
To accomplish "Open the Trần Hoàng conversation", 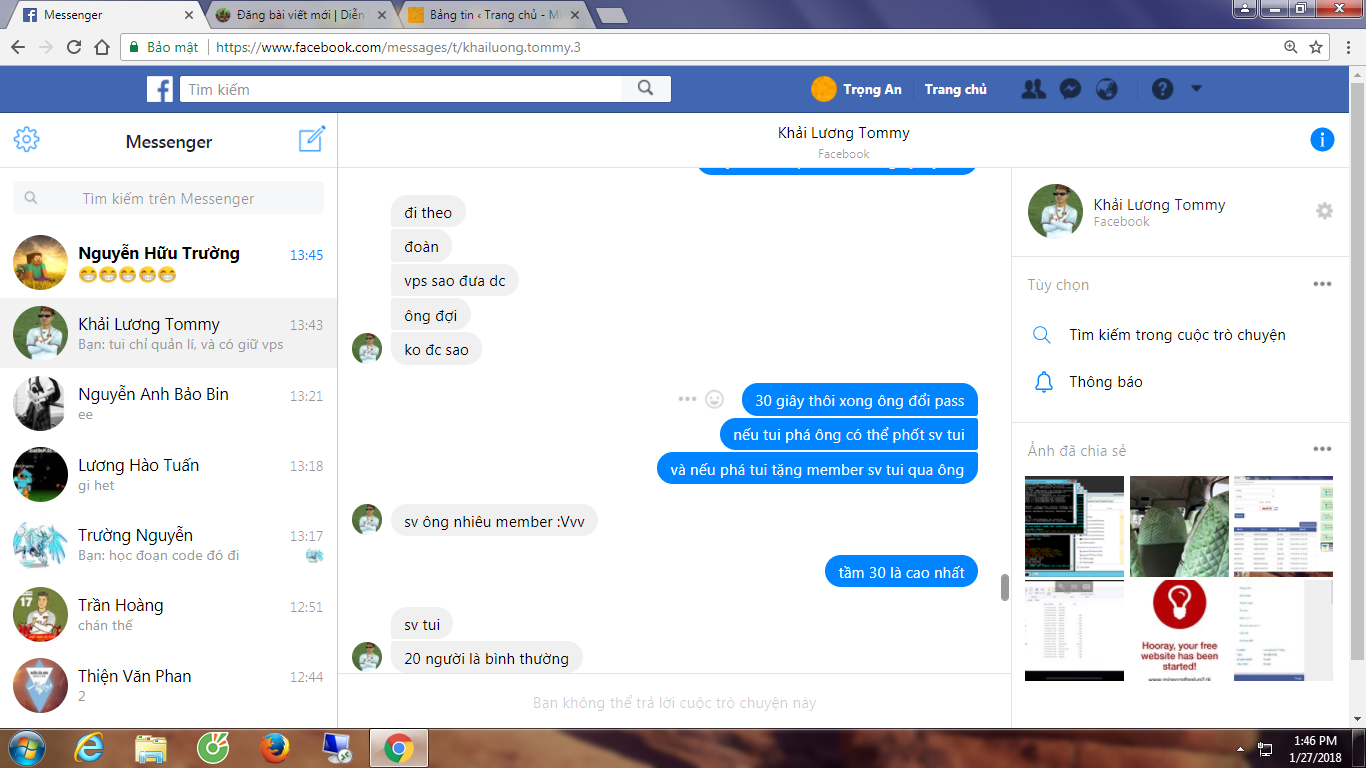I will click(168, 614).
